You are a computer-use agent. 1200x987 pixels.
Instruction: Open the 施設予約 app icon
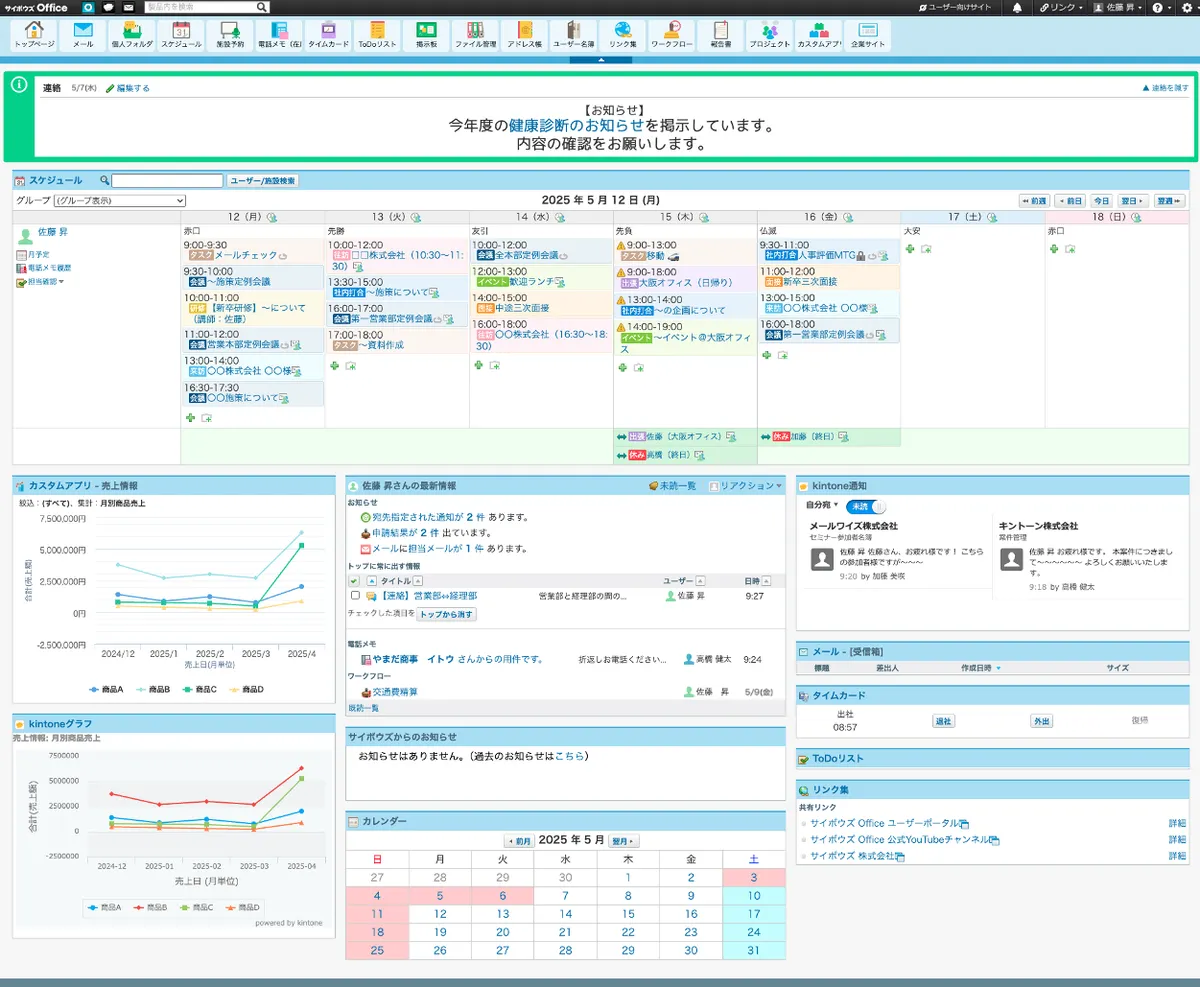tap(230, 35)
